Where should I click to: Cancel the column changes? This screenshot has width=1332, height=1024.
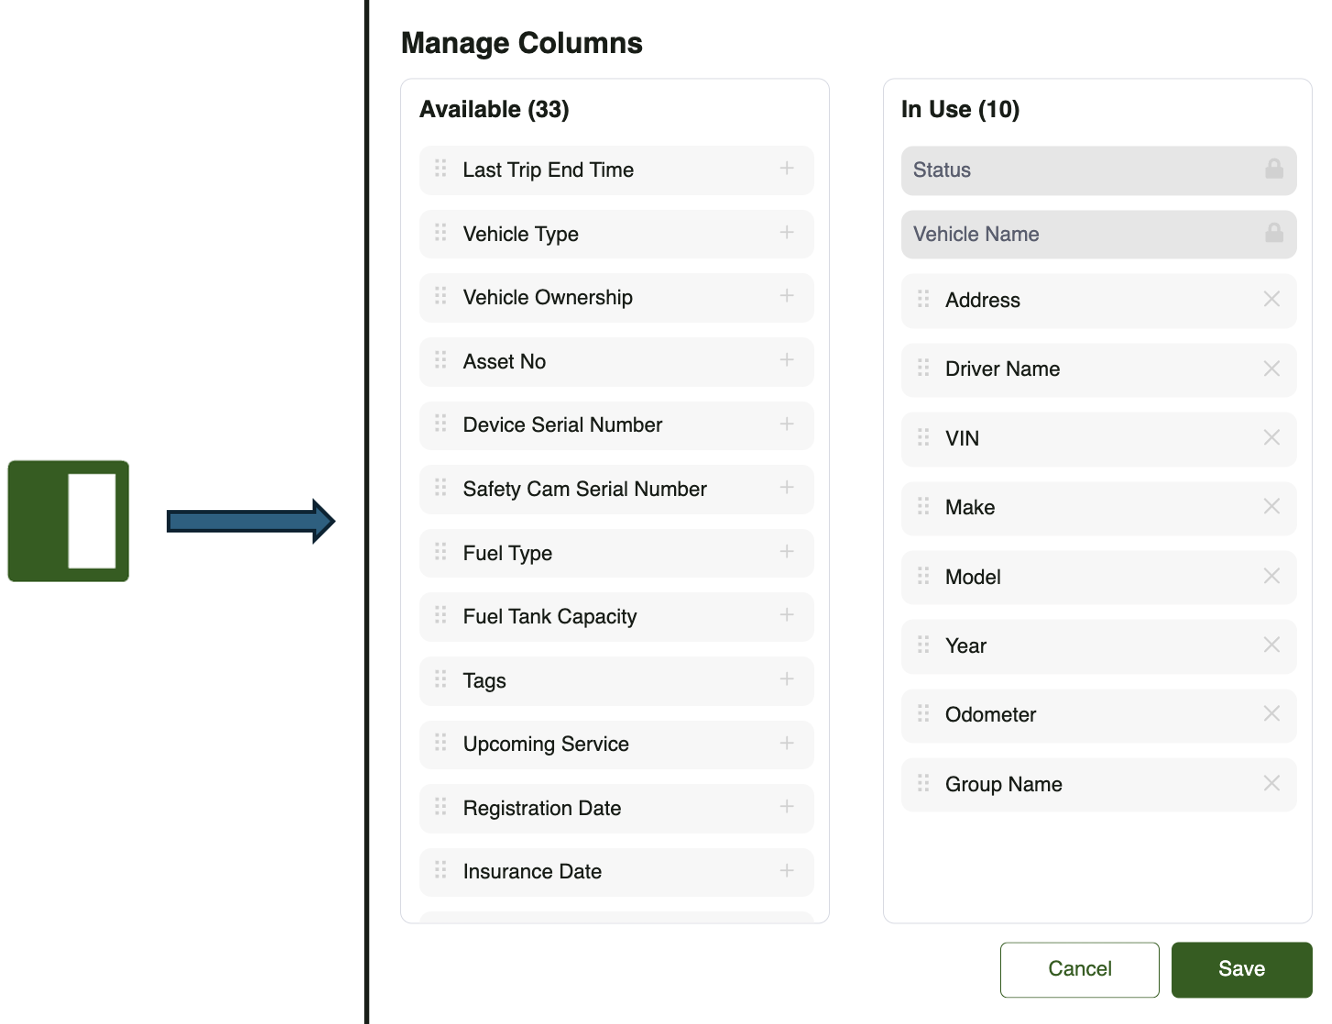point(1080,969)
